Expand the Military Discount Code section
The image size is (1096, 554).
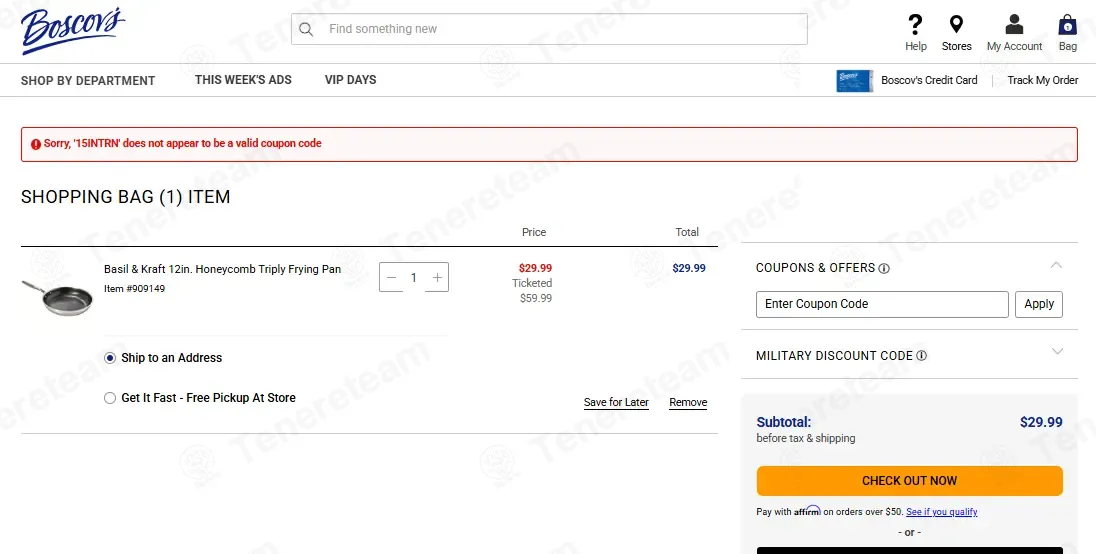1057,351
